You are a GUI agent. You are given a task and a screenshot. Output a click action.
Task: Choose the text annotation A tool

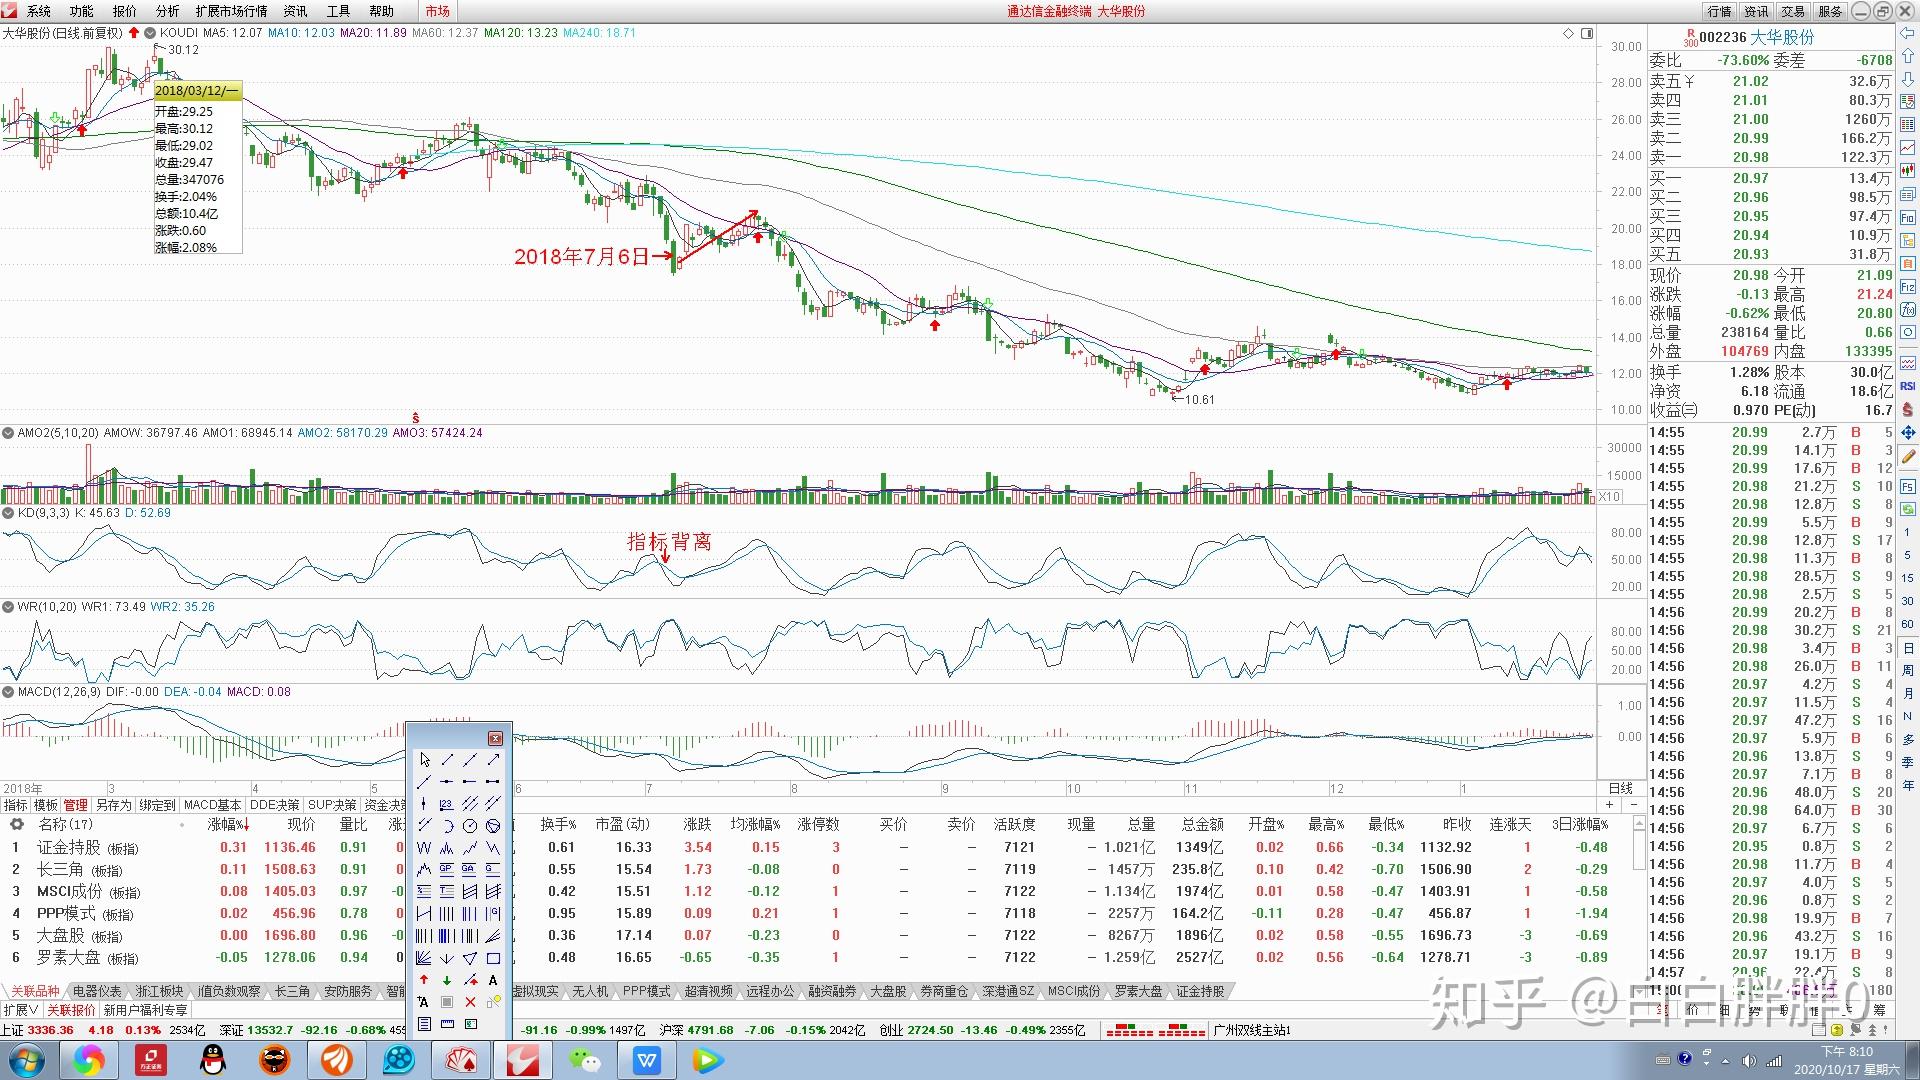pos(493,980)
